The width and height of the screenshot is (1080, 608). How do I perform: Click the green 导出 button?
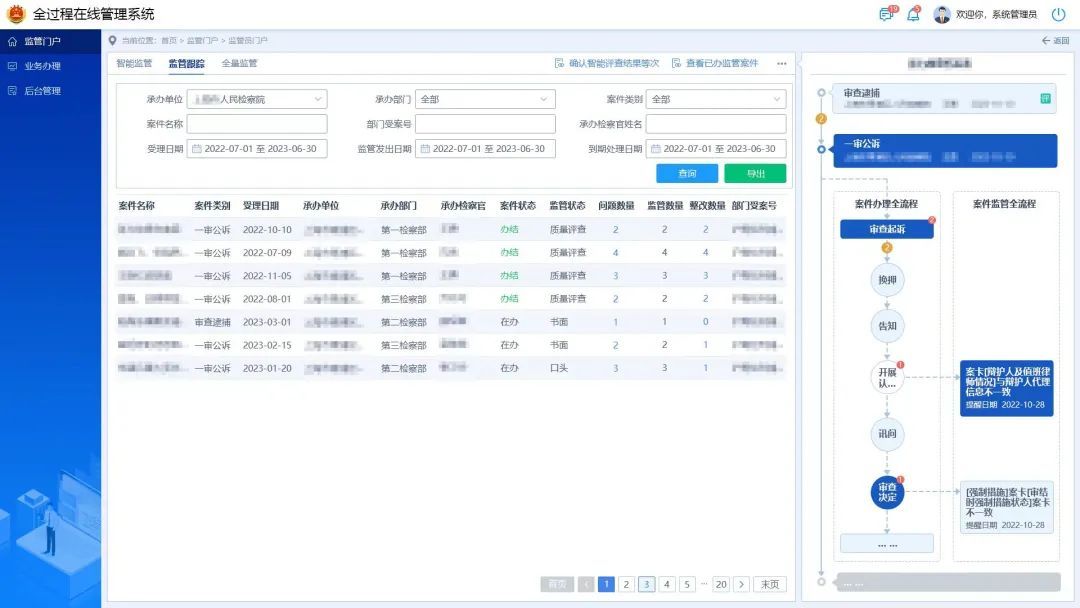[x=755, y=173]
